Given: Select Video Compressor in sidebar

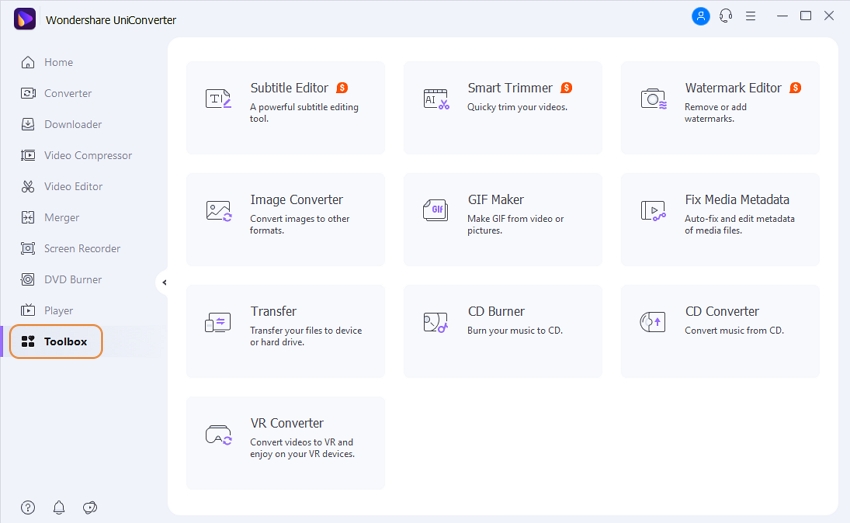Looking at the screenshot, I should 87,155.
